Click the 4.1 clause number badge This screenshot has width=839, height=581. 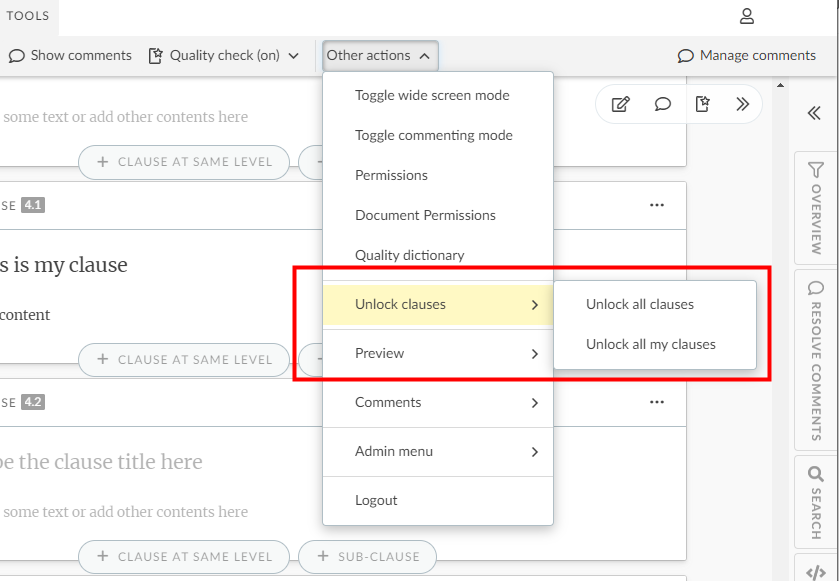click(x=33, y=205)
